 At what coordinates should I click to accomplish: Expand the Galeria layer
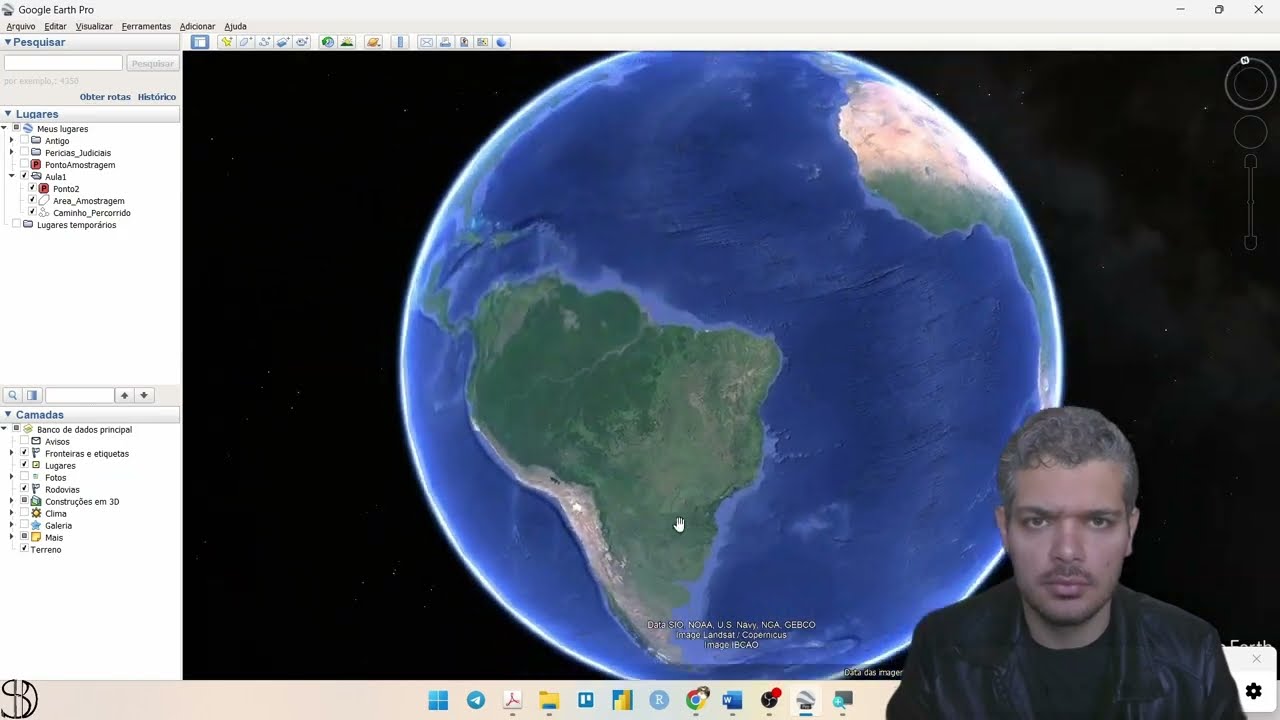click(x=12, y=525)
